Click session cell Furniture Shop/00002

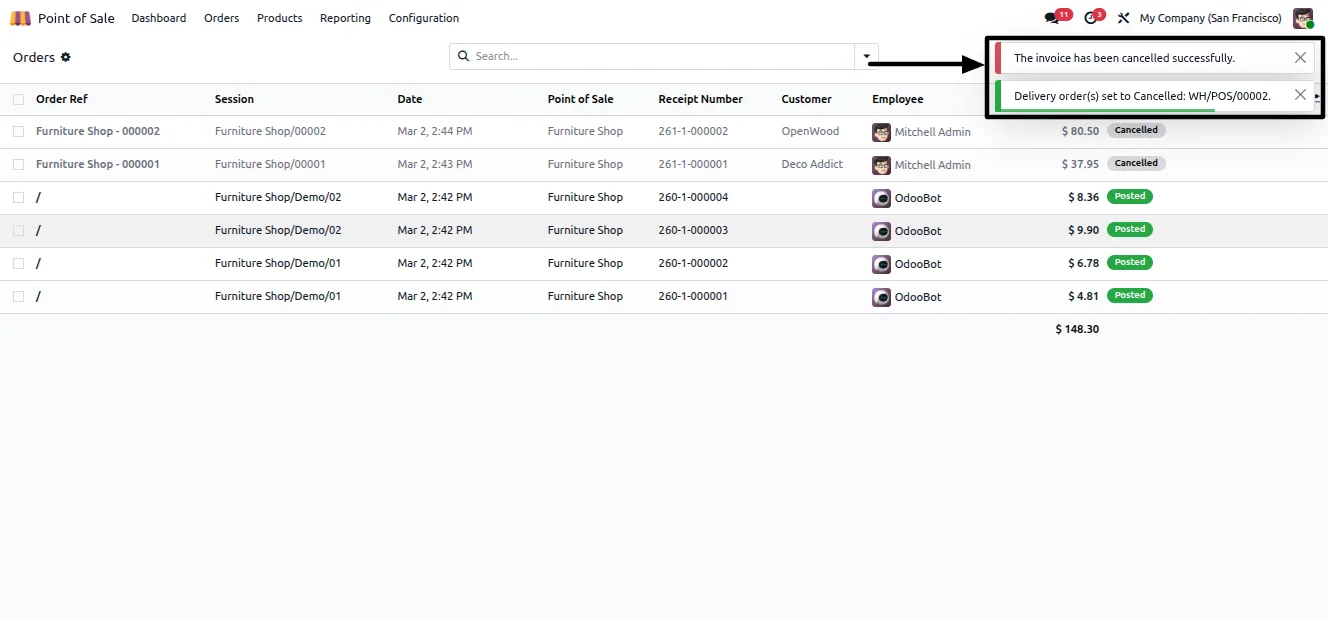click(270, 131)
